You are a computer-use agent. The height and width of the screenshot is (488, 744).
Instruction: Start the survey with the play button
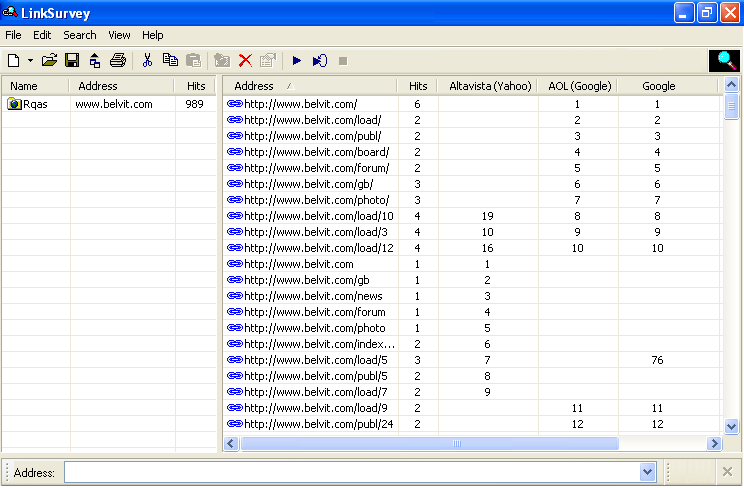[x=297, y=60]
